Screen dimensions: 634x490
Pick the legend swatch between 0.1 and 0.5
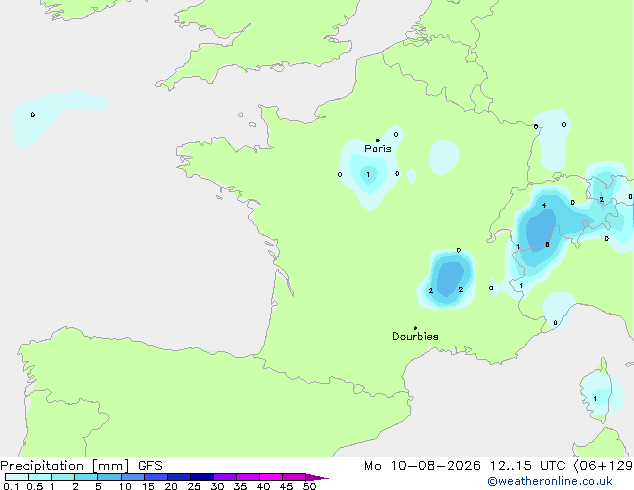[17, 477]
